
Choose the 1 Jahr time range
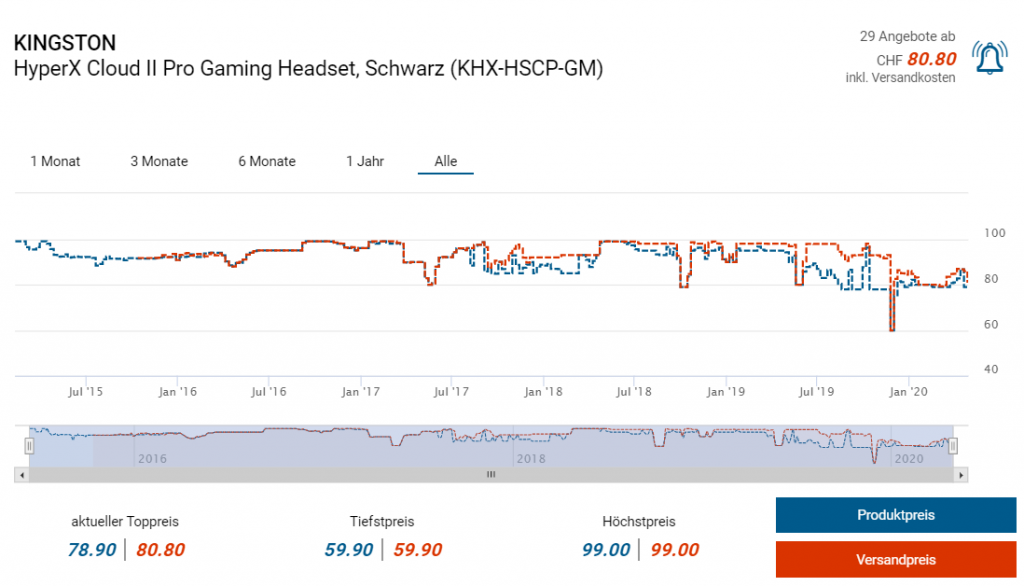(x=365, y=161)
